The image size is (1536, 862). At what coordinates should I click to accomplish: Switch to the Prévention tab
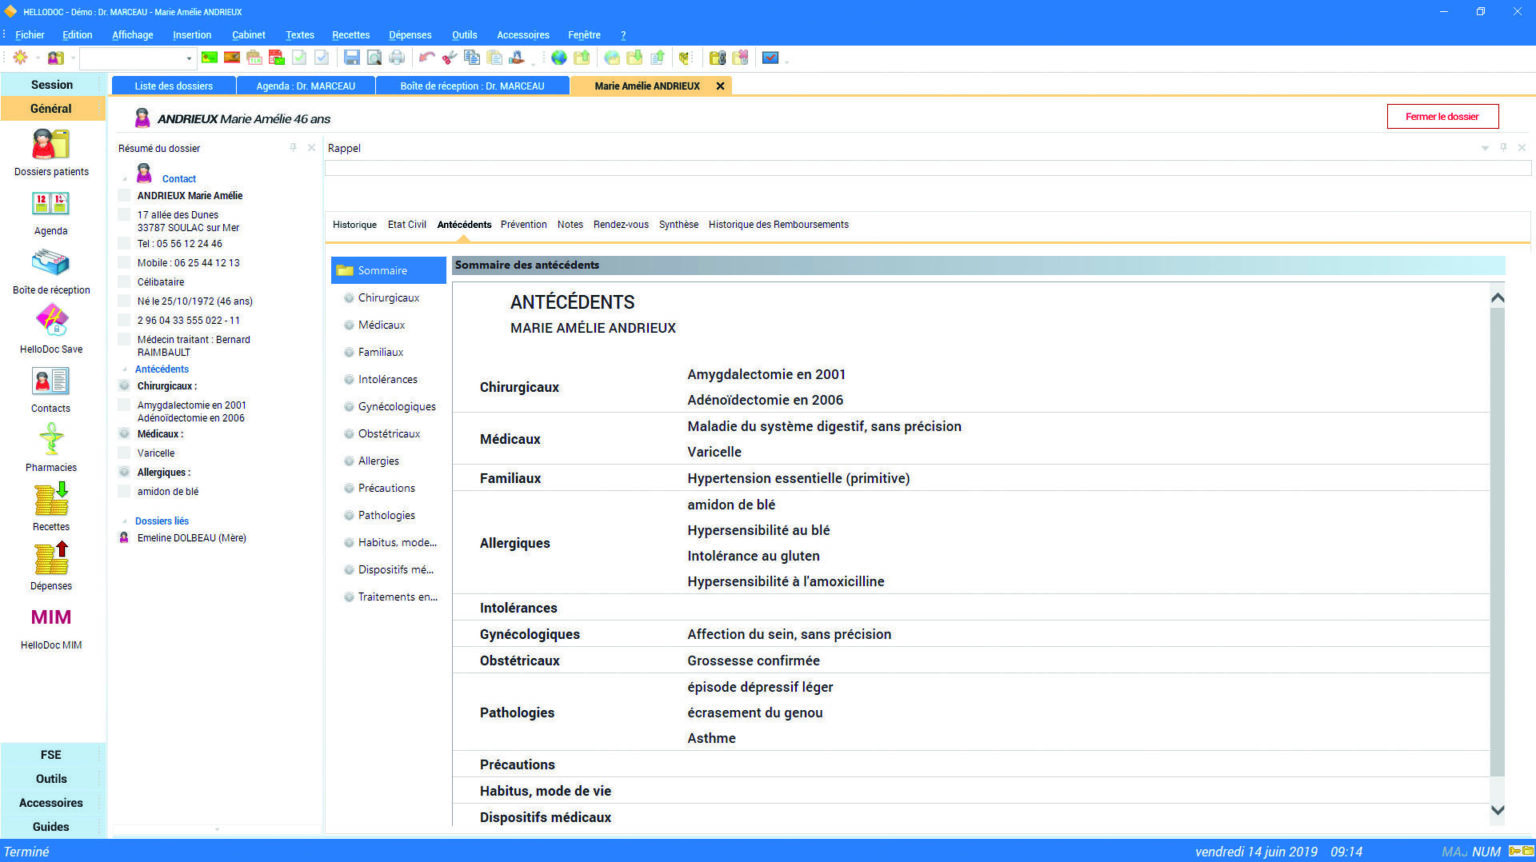coord(523,224)
